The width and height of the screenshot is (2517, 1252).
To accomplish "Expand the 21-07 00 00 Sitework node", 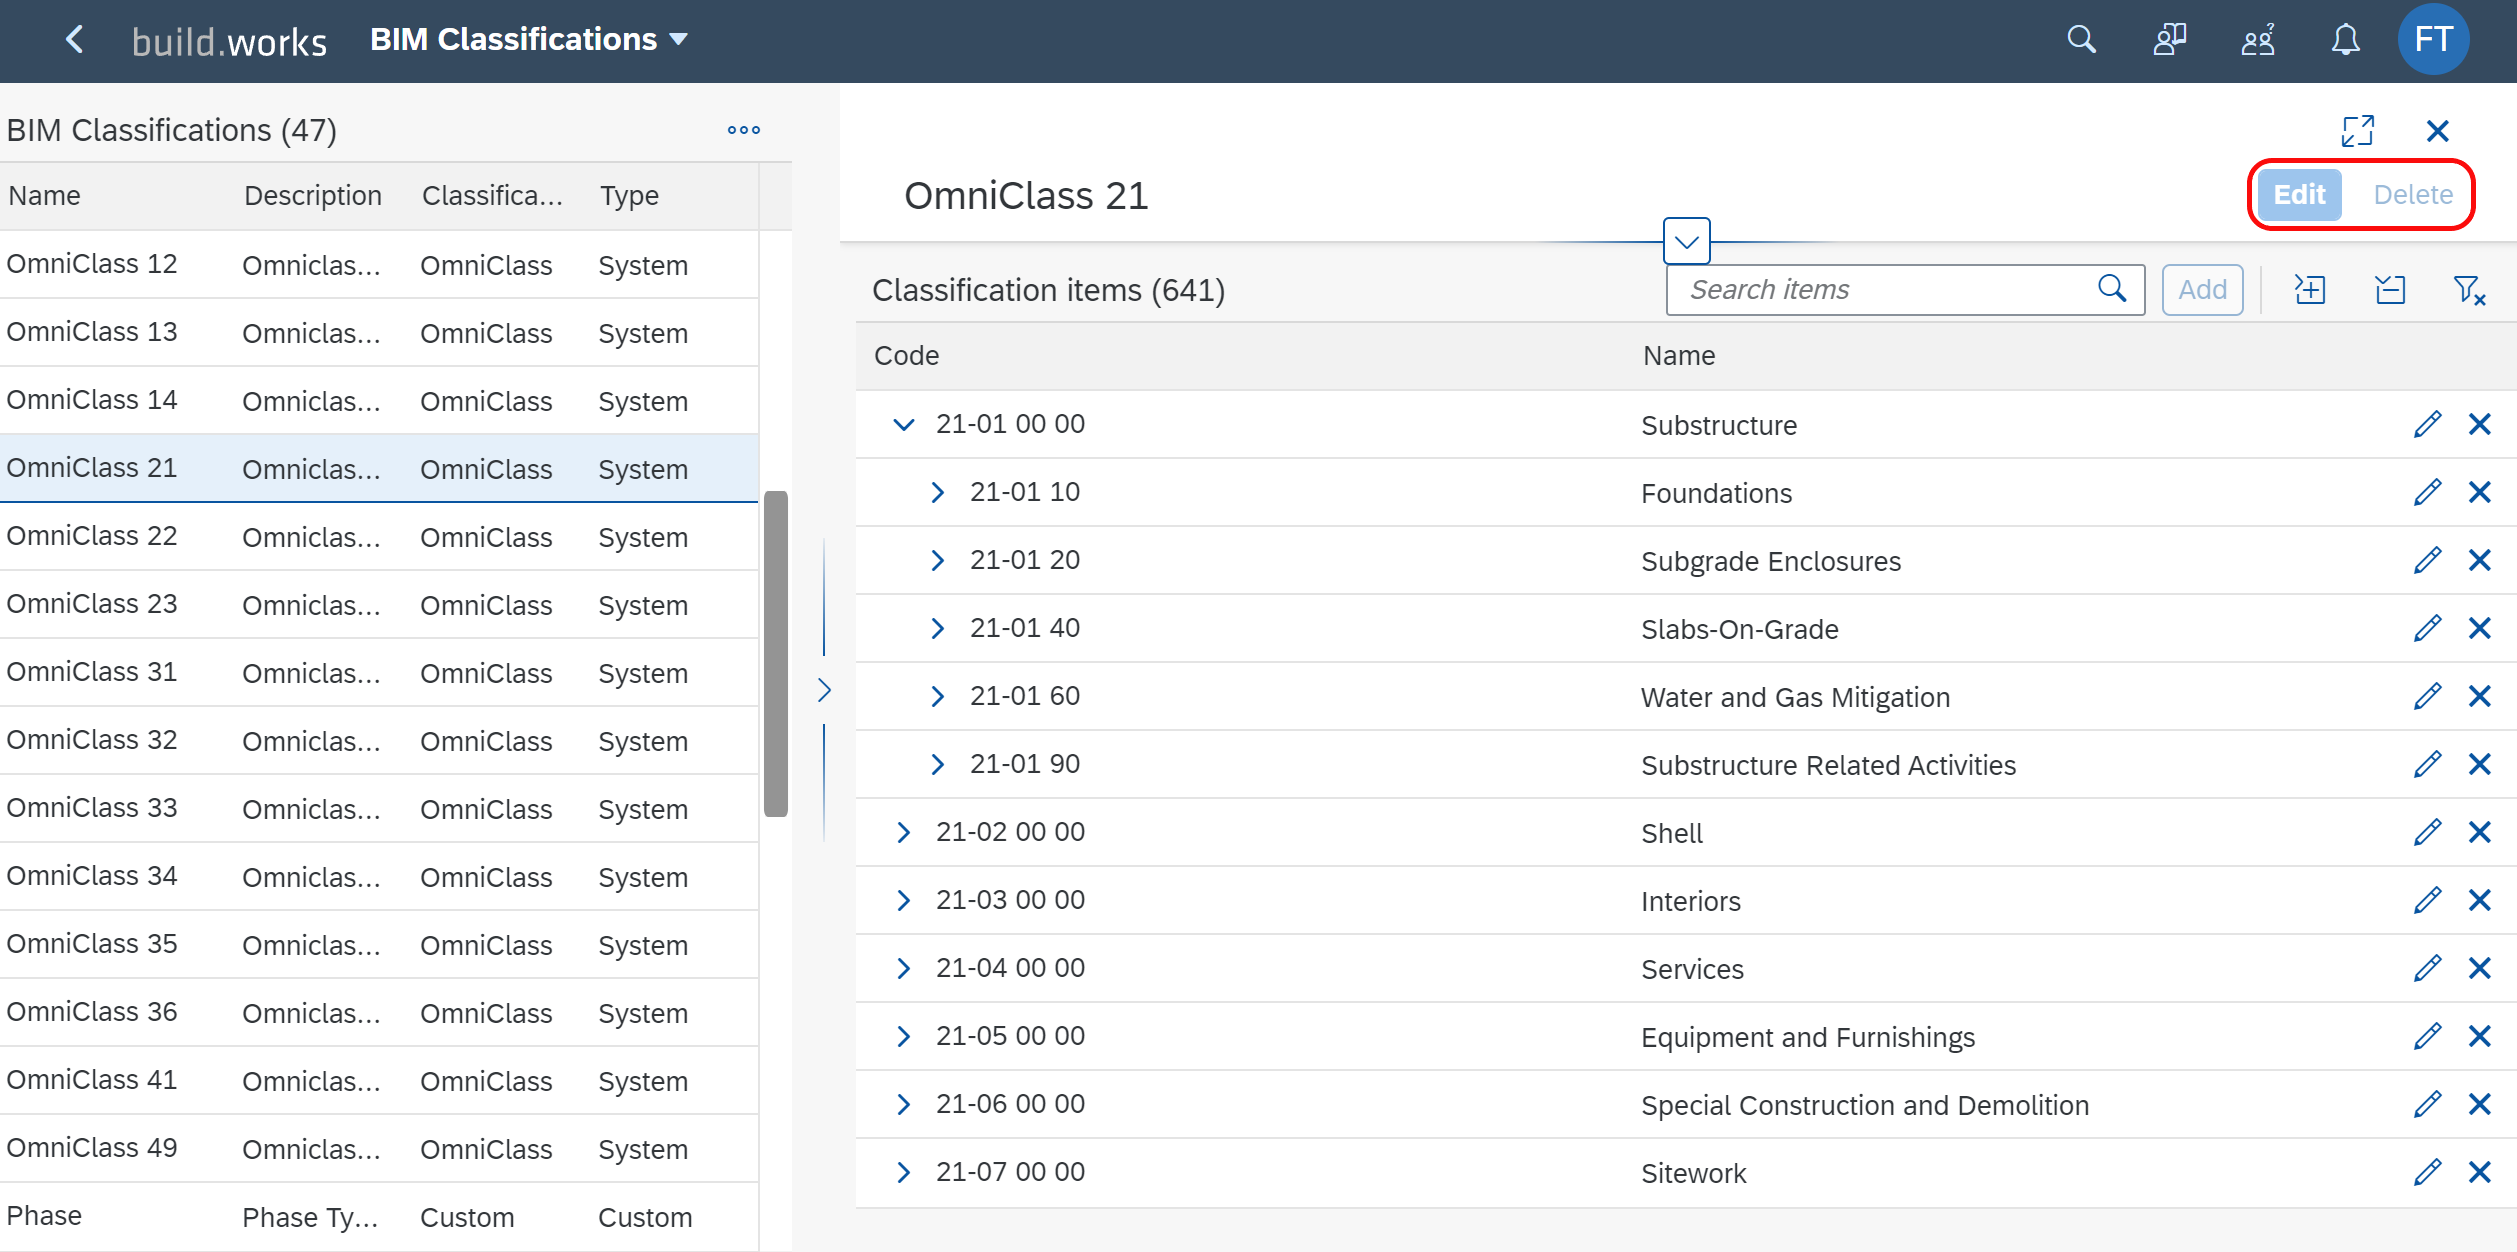I will click(x=903, y=1172).
